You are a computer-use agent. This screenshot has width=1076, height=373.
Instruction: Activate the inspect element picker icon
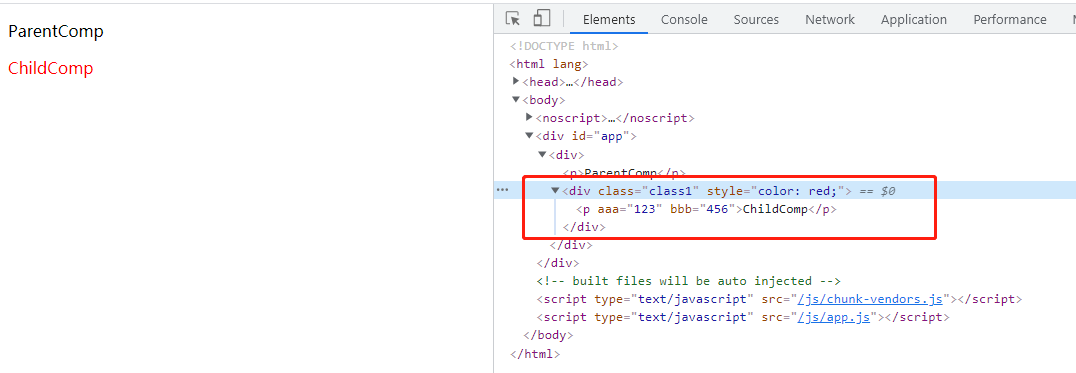coord(513,19)
